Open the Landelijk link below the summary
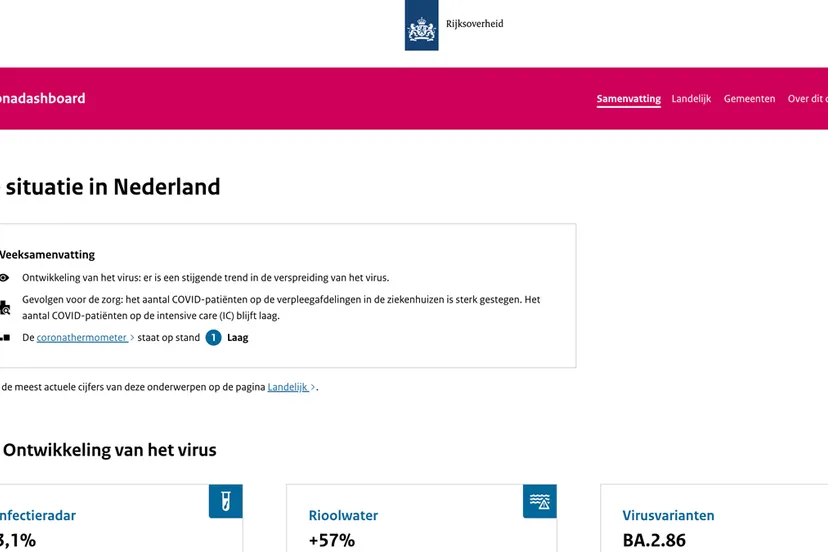828x552 pixels. click(x=288, y=387)
